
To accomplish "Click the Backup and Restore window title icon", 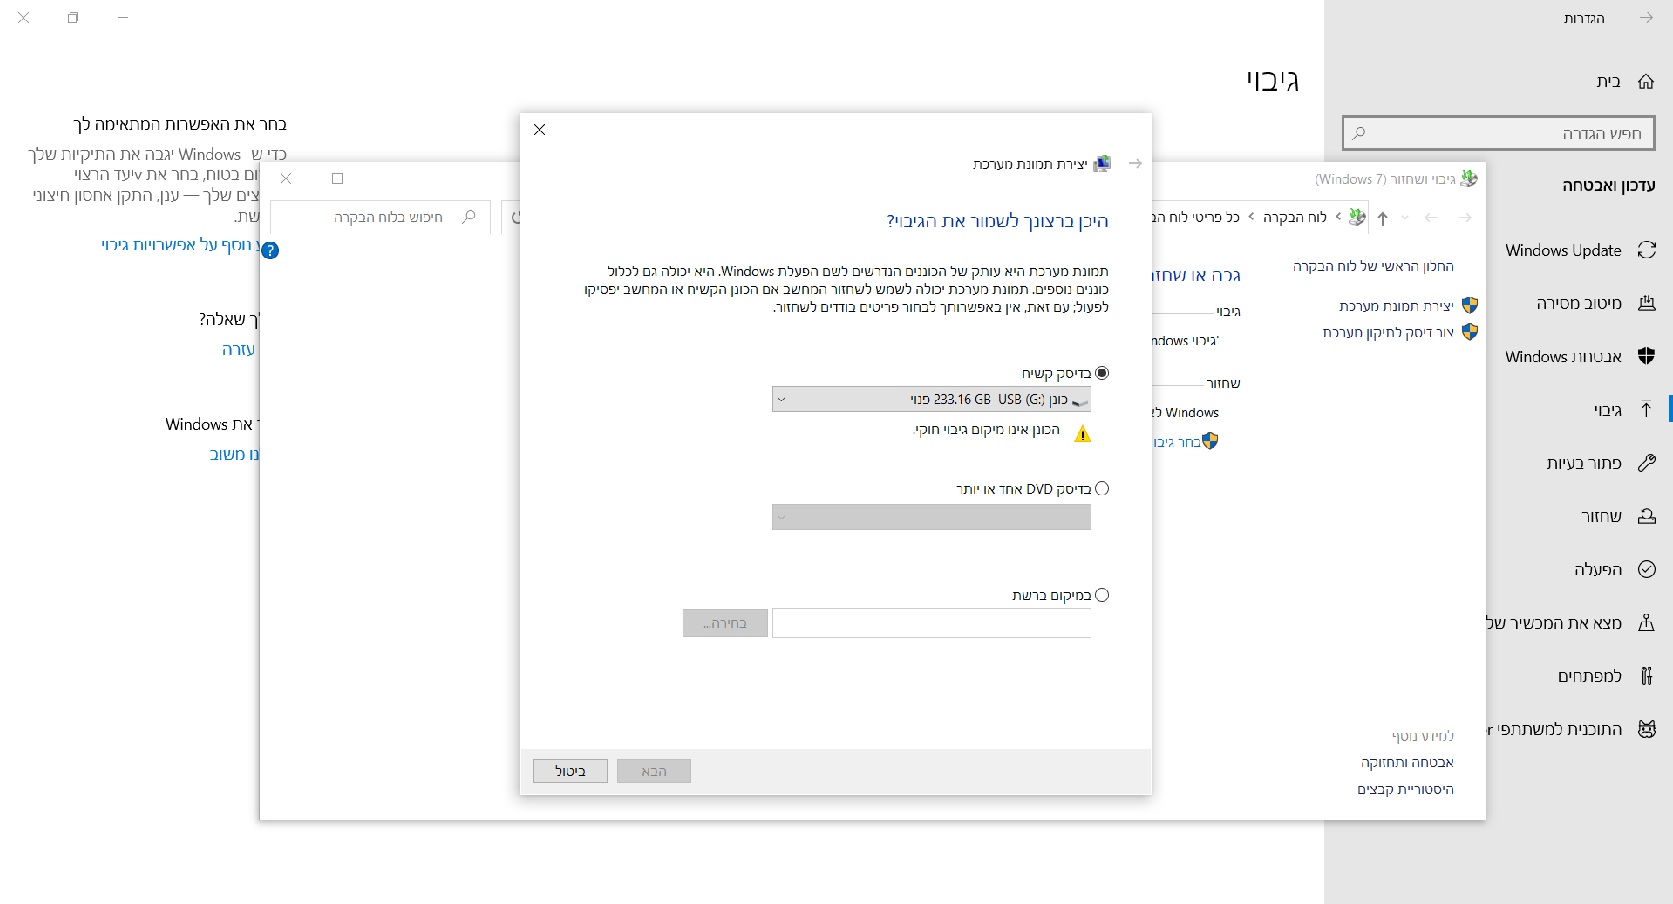I will pyautogui.click(x=1468, y=179).
